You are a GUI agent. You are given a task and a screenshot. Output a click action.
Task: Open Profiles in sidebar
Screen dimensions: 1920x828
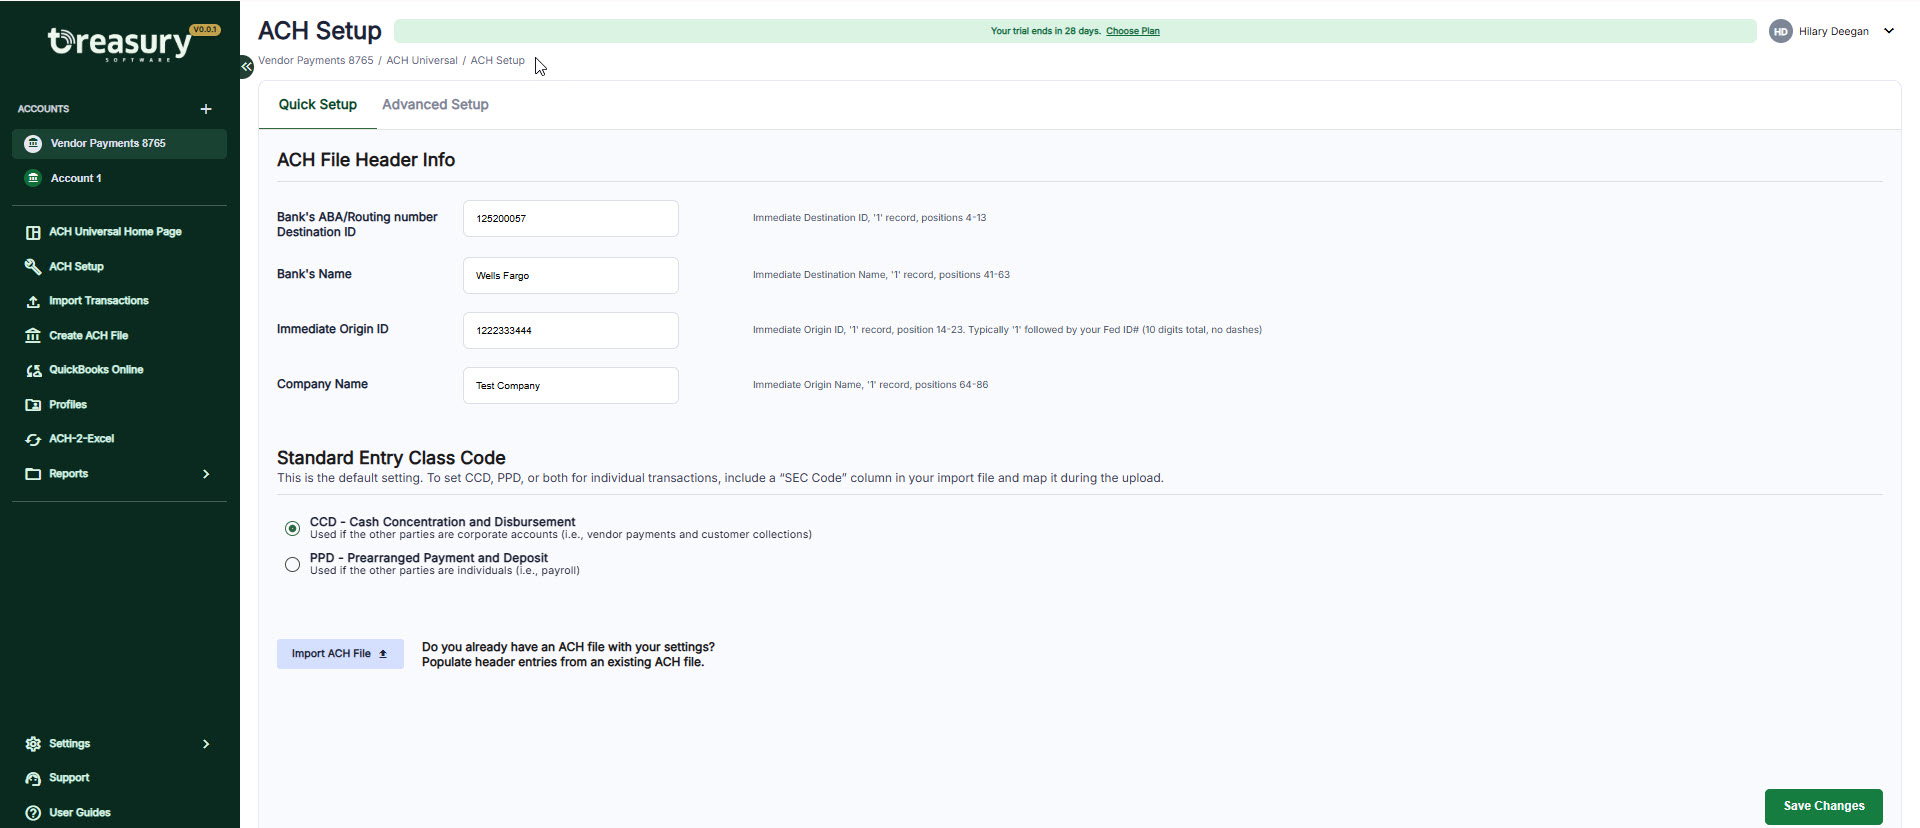click(x=68, y=405)
